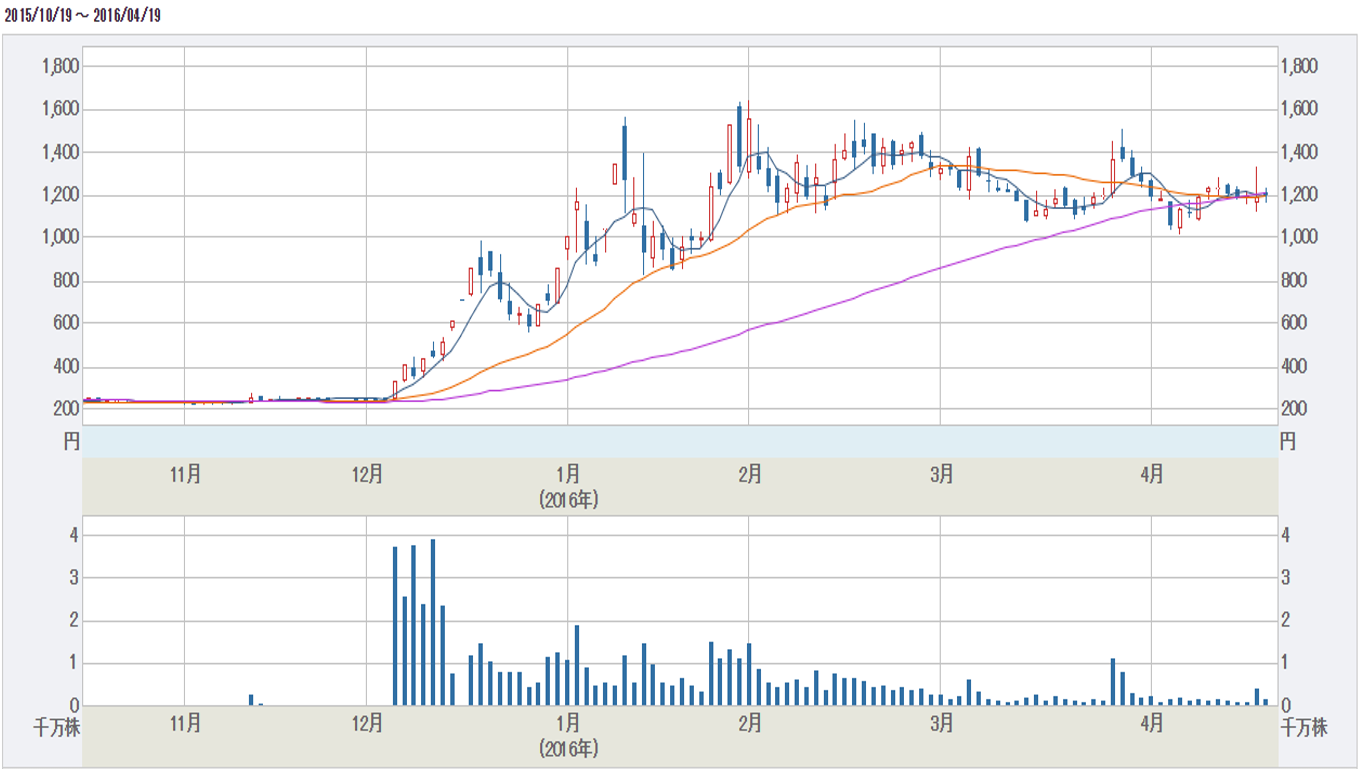The height and width of the screenshot is (769, 1363).
Task: Click the 200 label on left price axis
Action: (66, 409)
